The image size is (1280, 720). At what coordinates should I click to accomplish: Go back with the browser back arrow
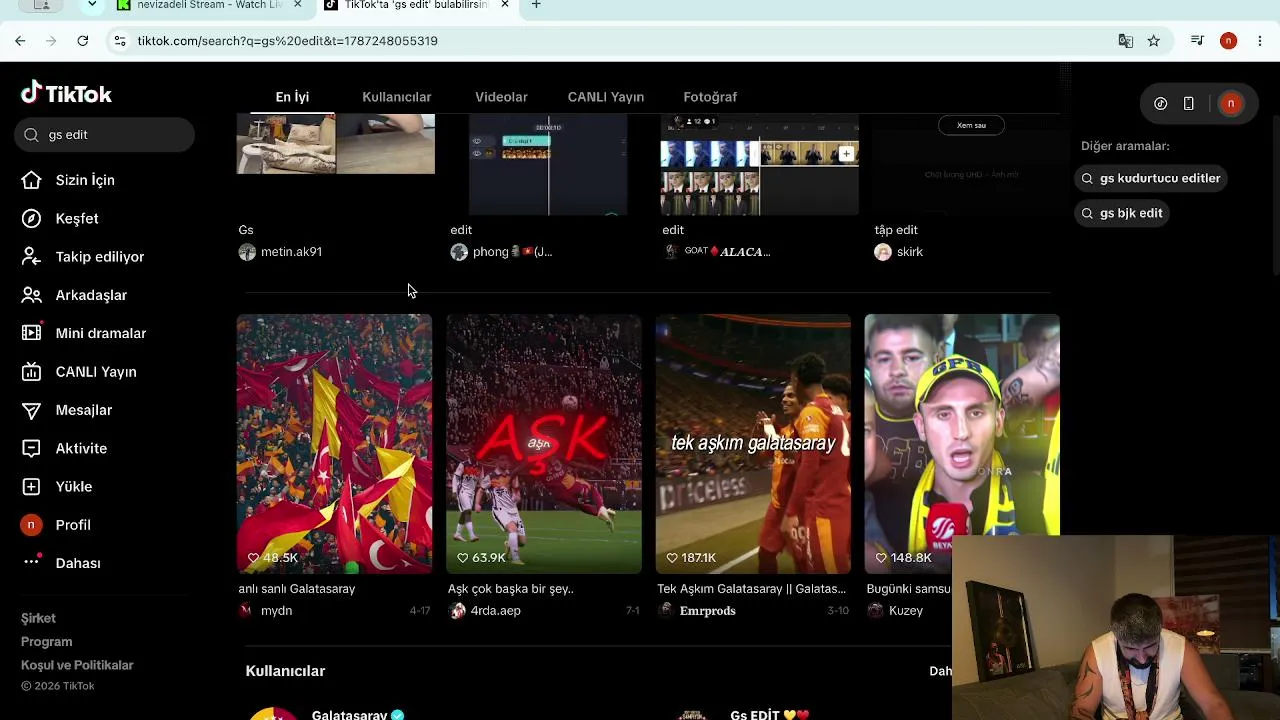20,41
